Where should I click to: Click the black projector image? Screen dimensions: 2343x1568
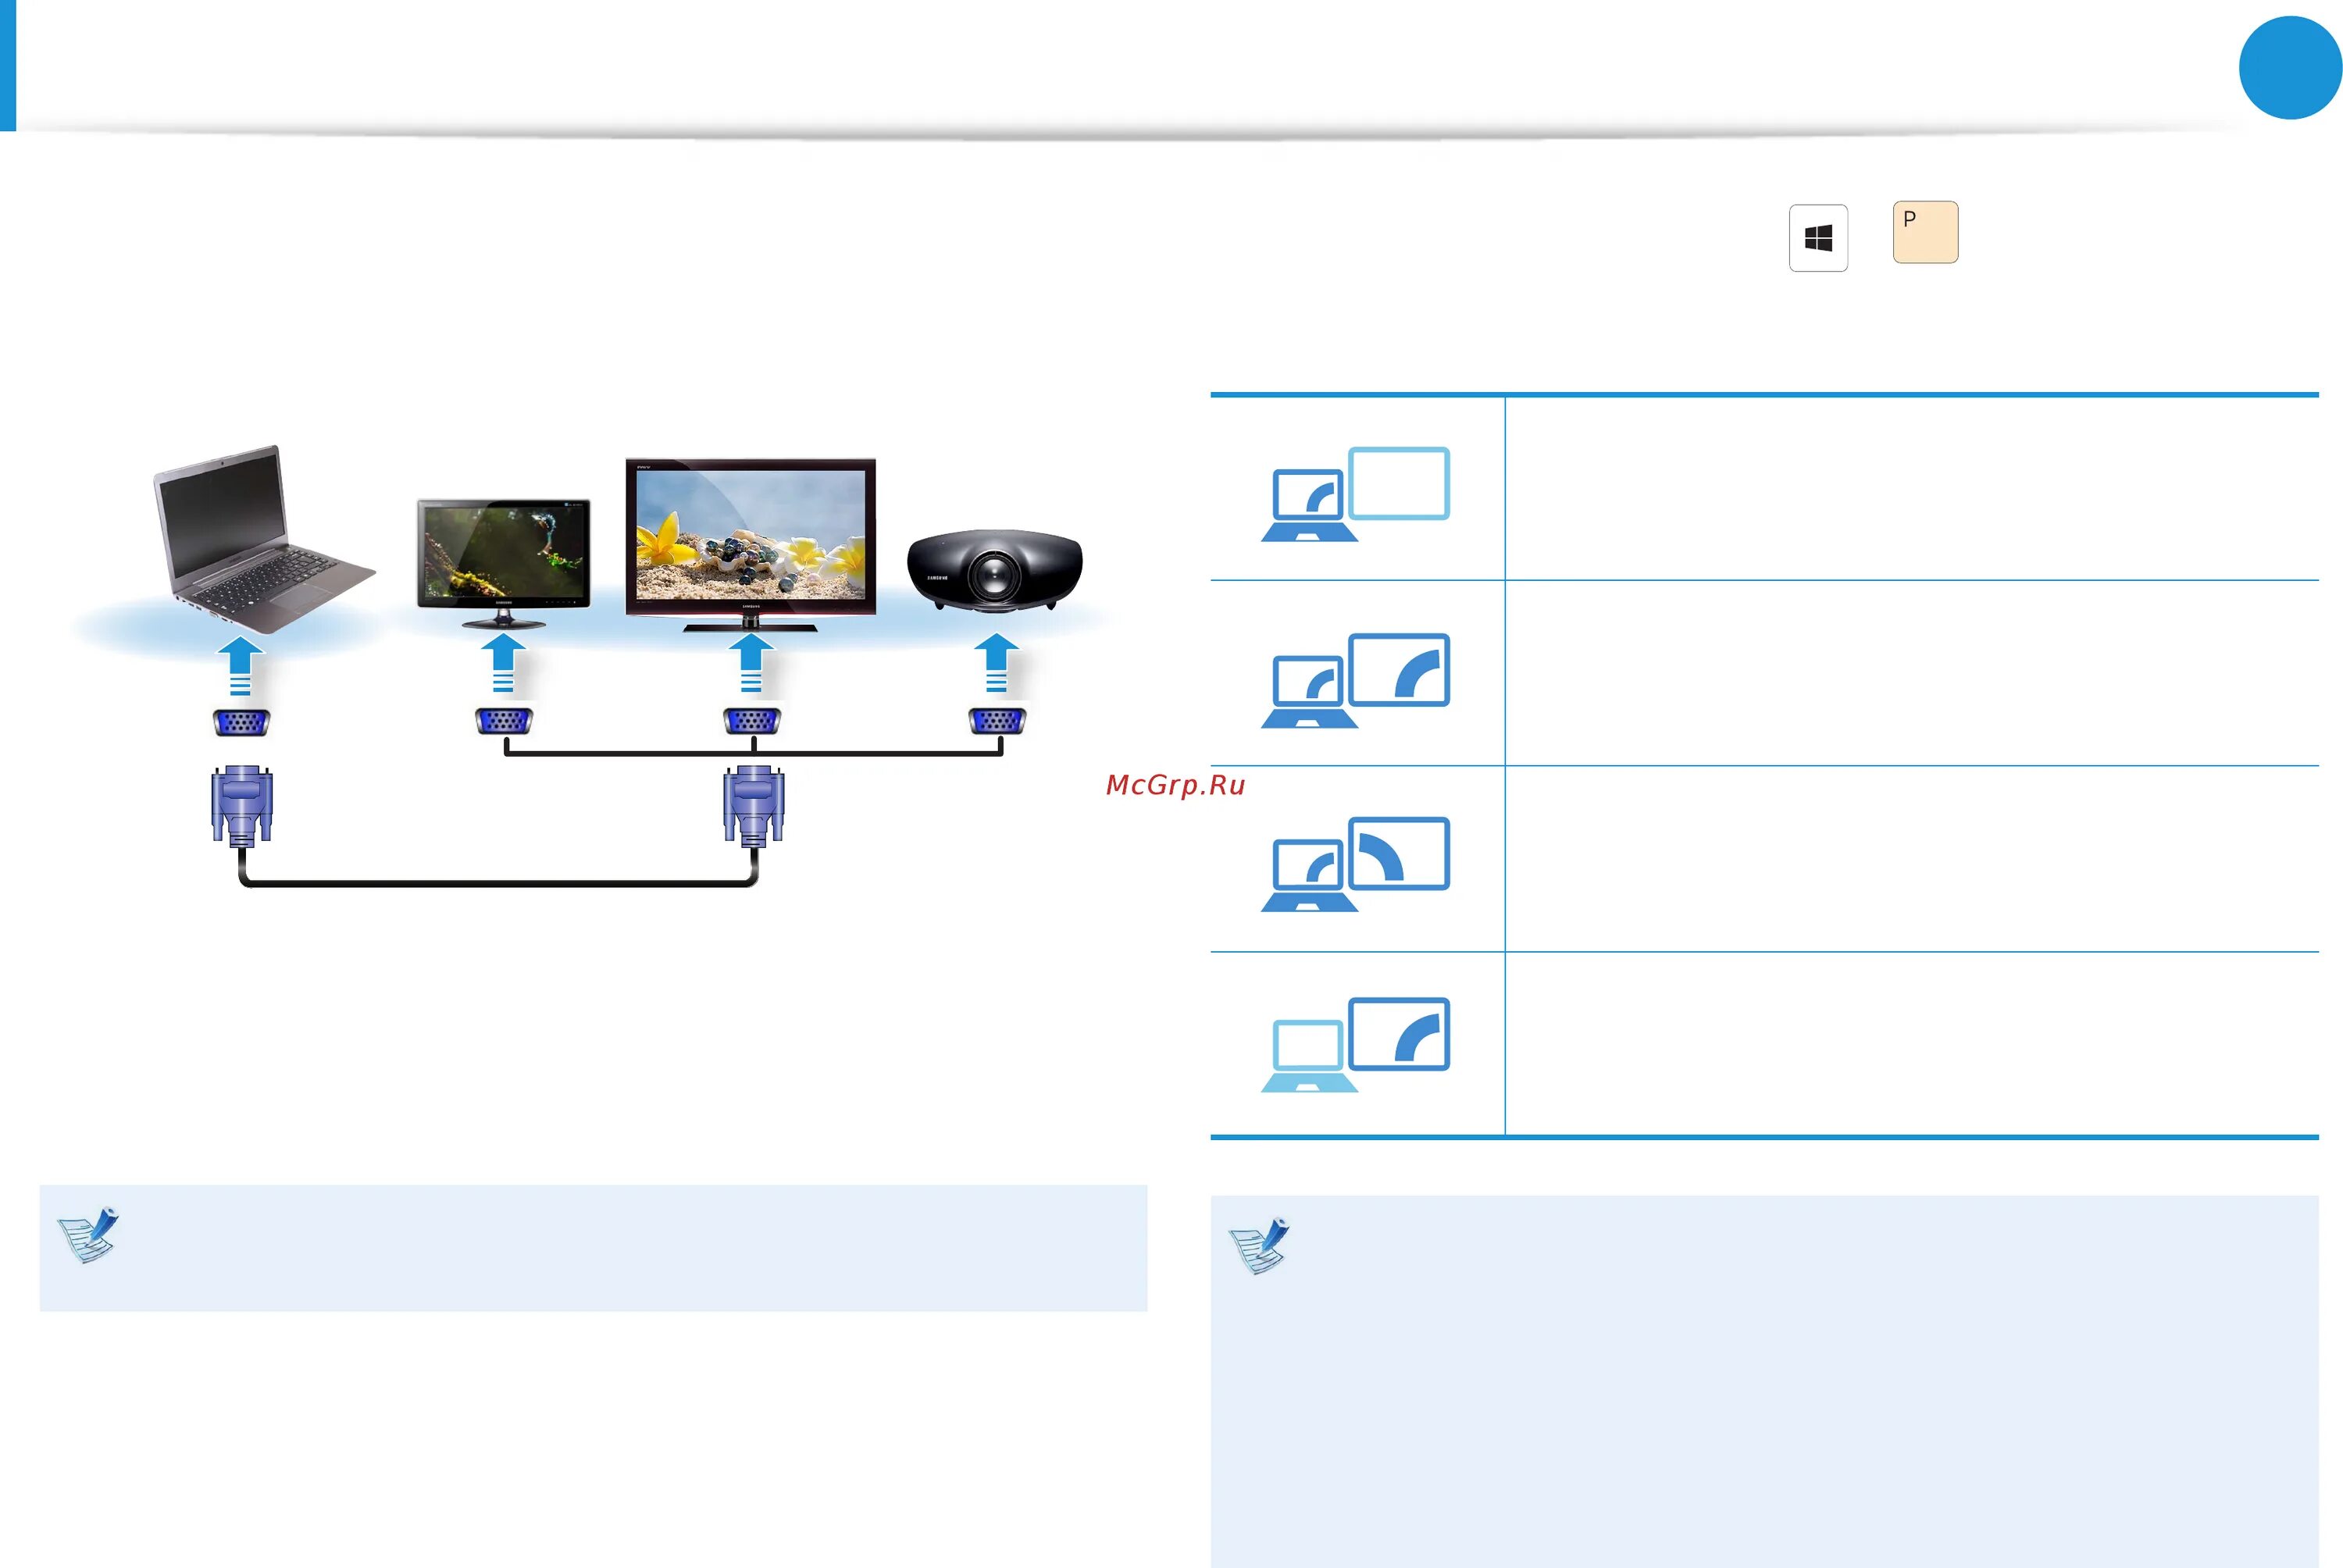pos(994,570)
